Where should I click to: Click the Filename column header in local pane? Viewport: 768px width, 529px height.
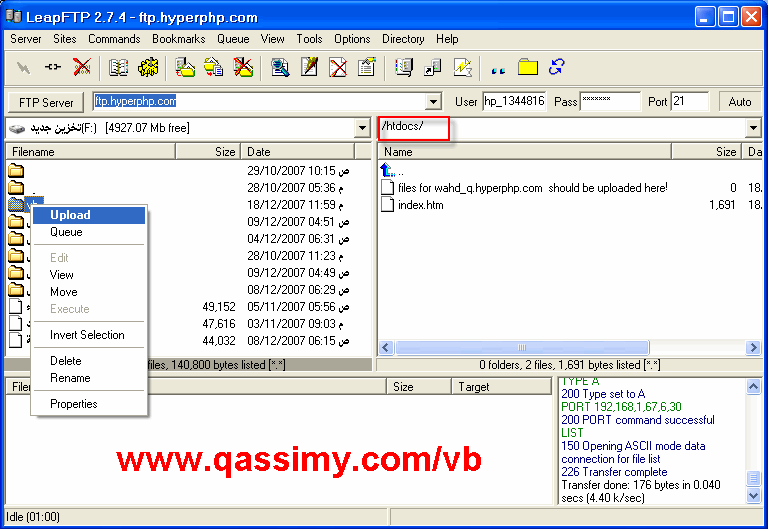pyautogui.click(x=91, y=152)
